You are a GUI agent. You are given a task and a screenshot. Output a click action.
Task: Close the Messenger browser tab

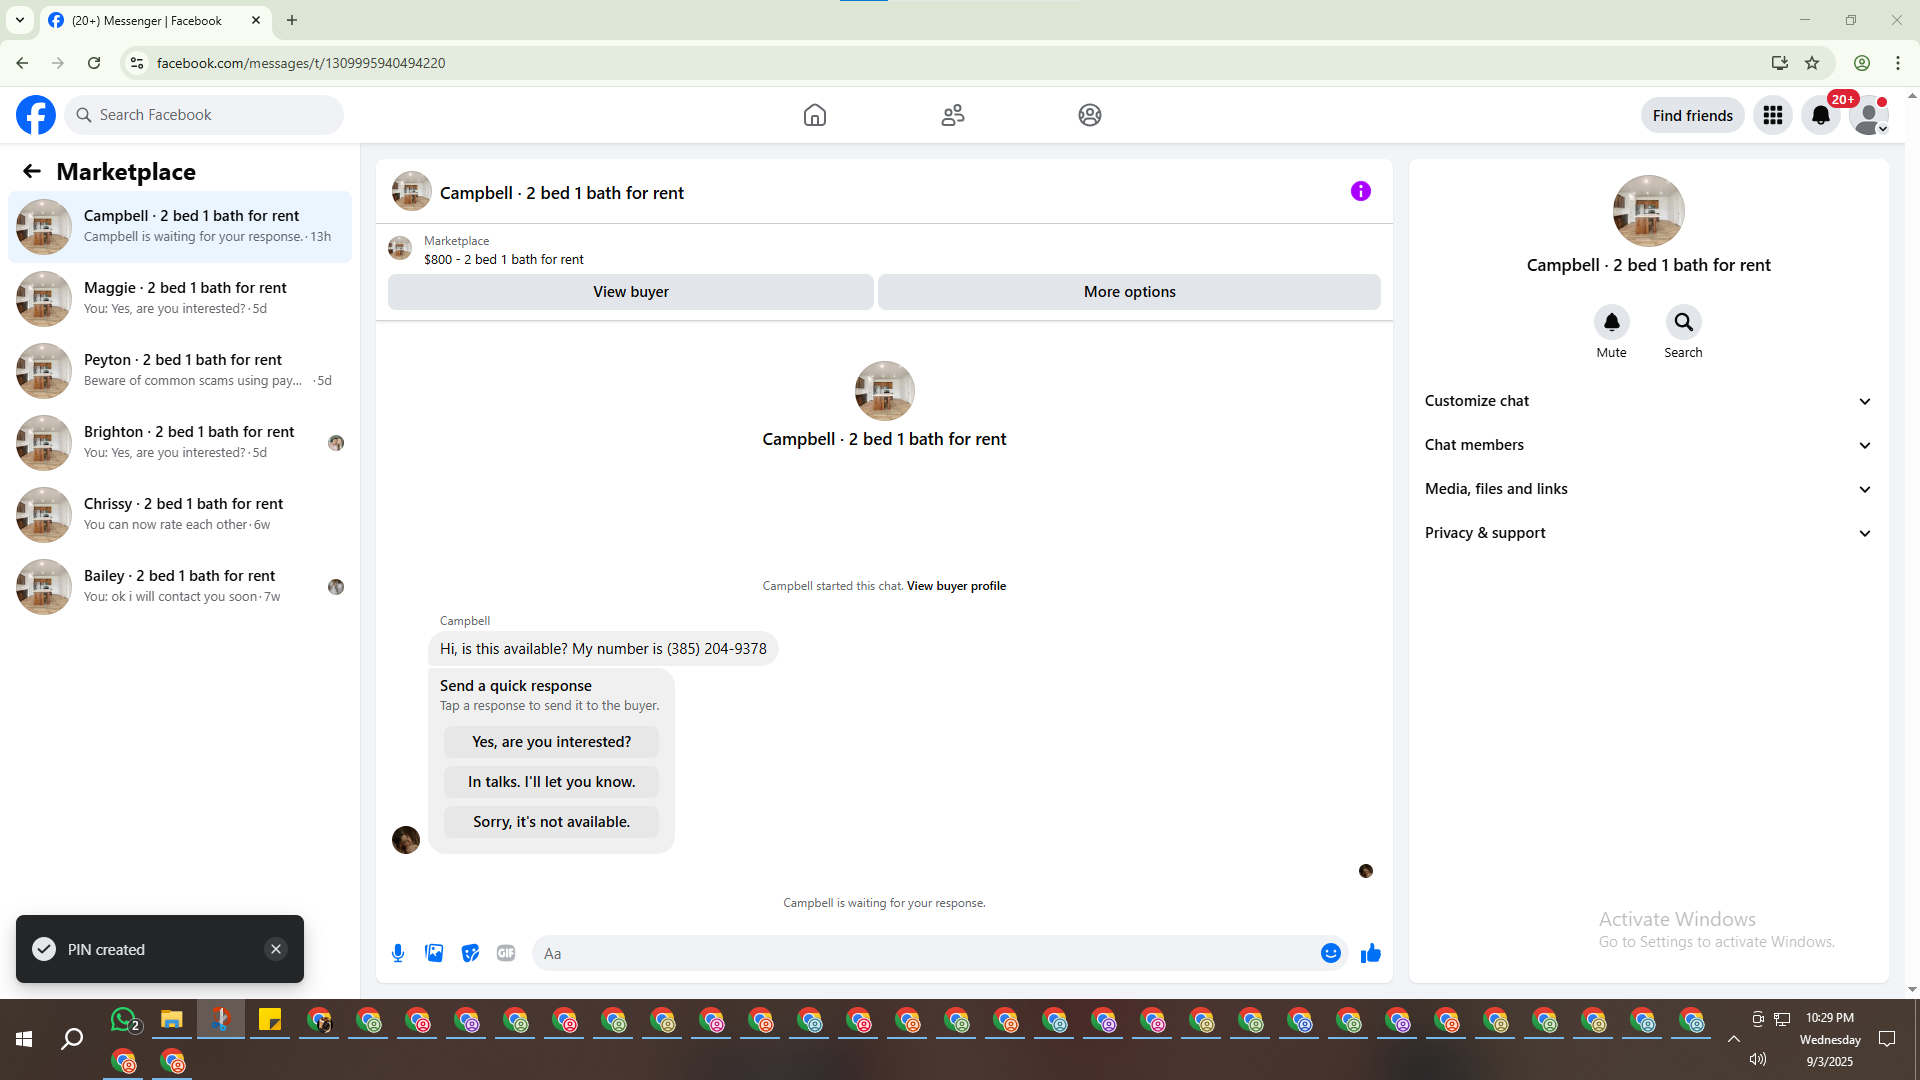pyautogui.click(x=256, y=20)
